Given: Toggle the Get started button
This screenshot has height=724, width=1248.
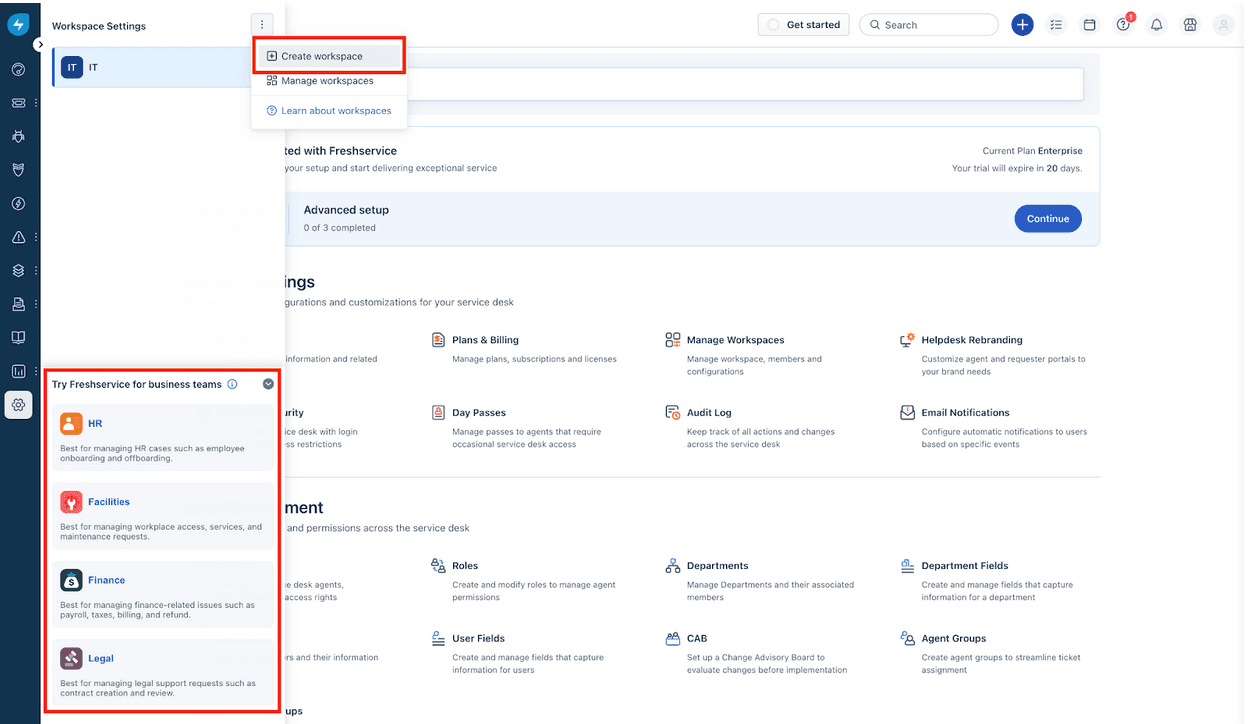Looking at the screenshot, I should point(804,25).
